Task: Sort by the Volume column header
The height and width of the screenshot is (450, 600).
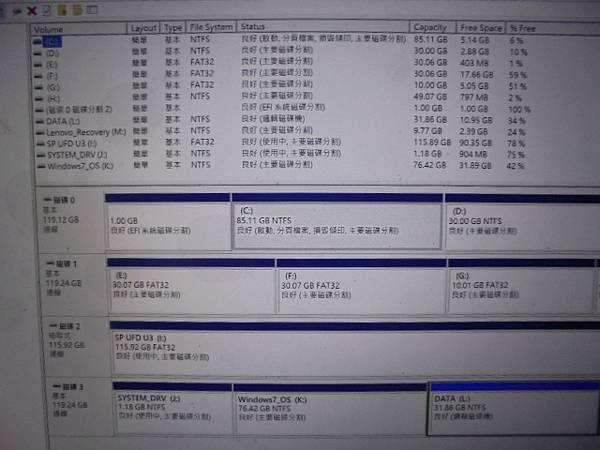Action: point(79,29)
